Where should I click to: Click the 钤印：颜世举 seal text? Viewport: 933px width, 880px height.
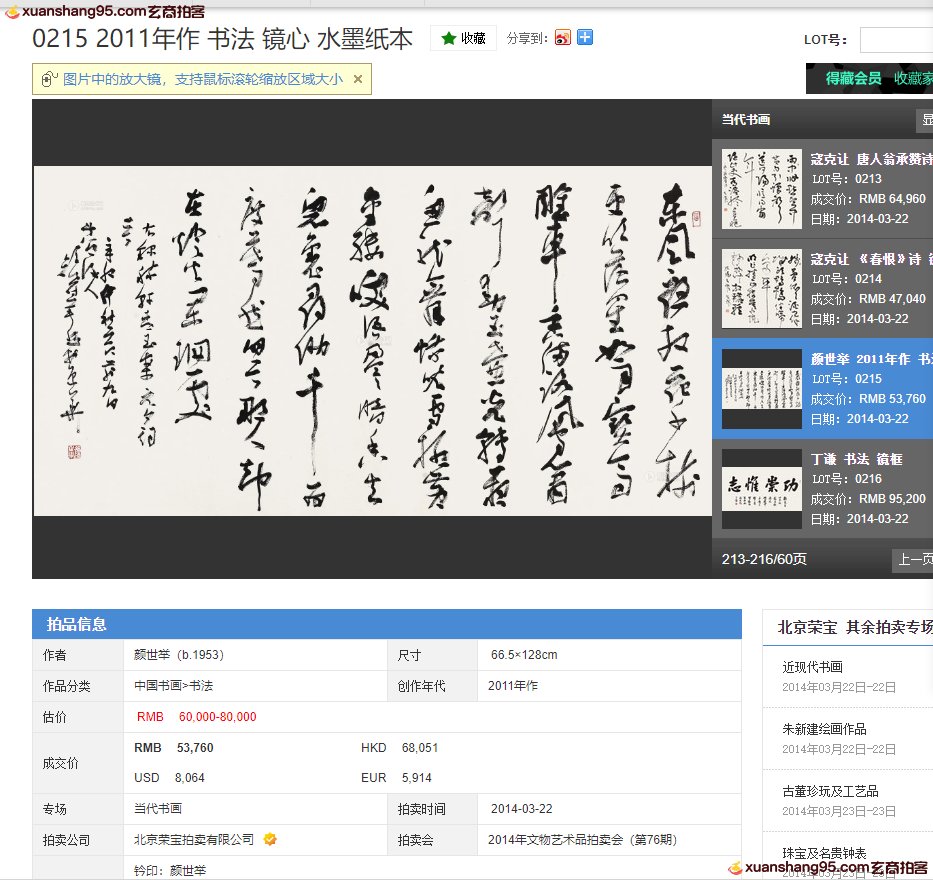tap(170, 870)
